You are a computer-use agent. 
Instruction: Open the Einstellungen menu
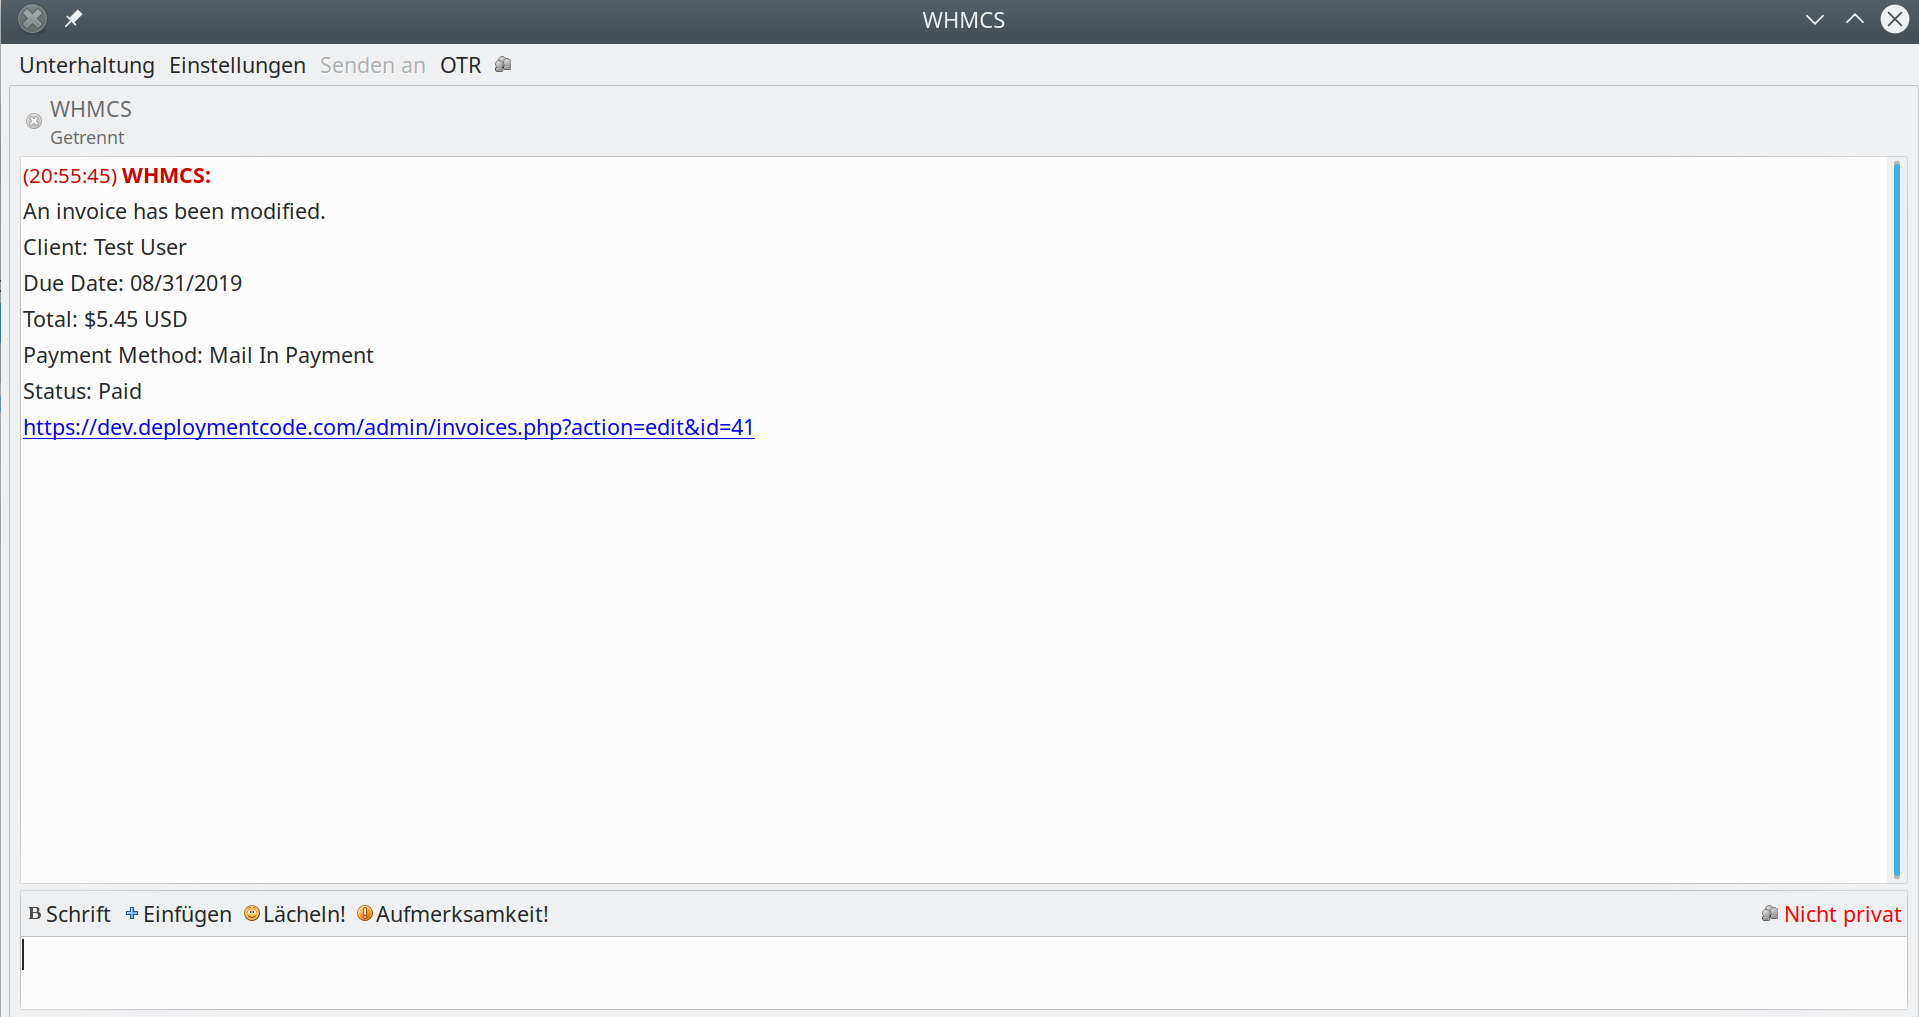[x=237, y=65]
